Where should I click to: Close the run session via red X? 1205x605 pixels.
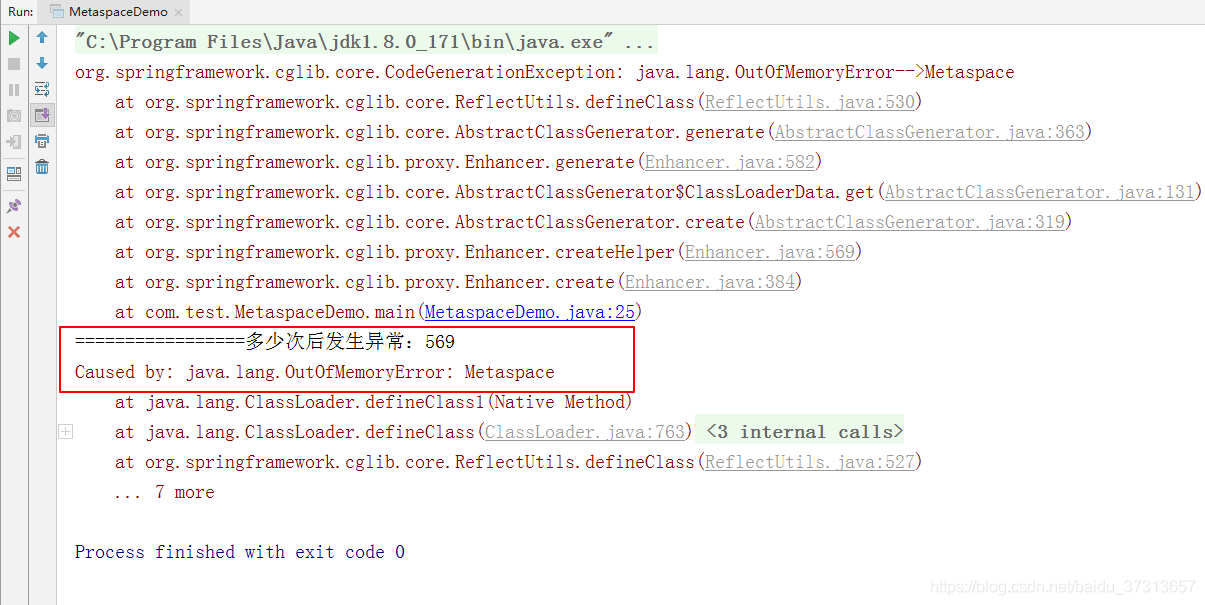14,232
